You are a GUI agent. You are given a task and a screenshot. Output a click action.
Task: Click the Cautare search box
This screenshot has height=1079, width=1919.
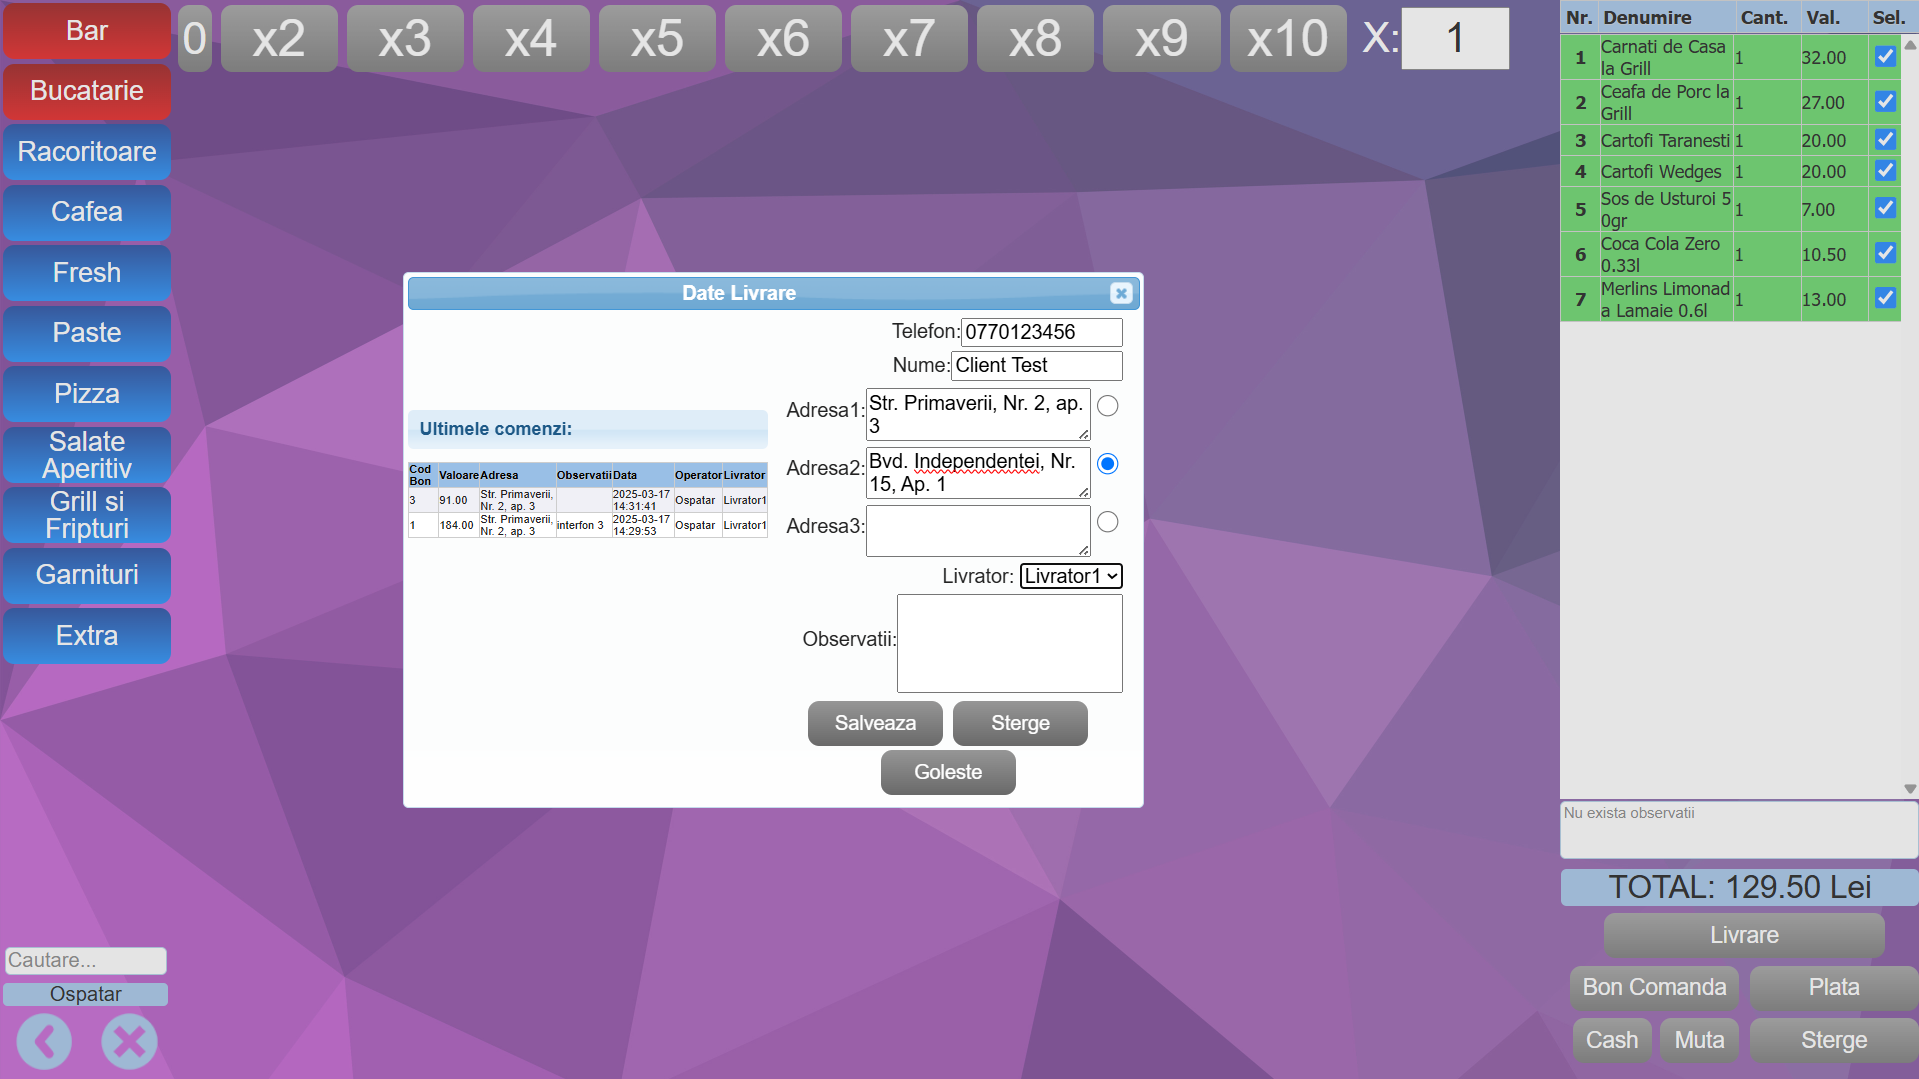tap(85, 960)
